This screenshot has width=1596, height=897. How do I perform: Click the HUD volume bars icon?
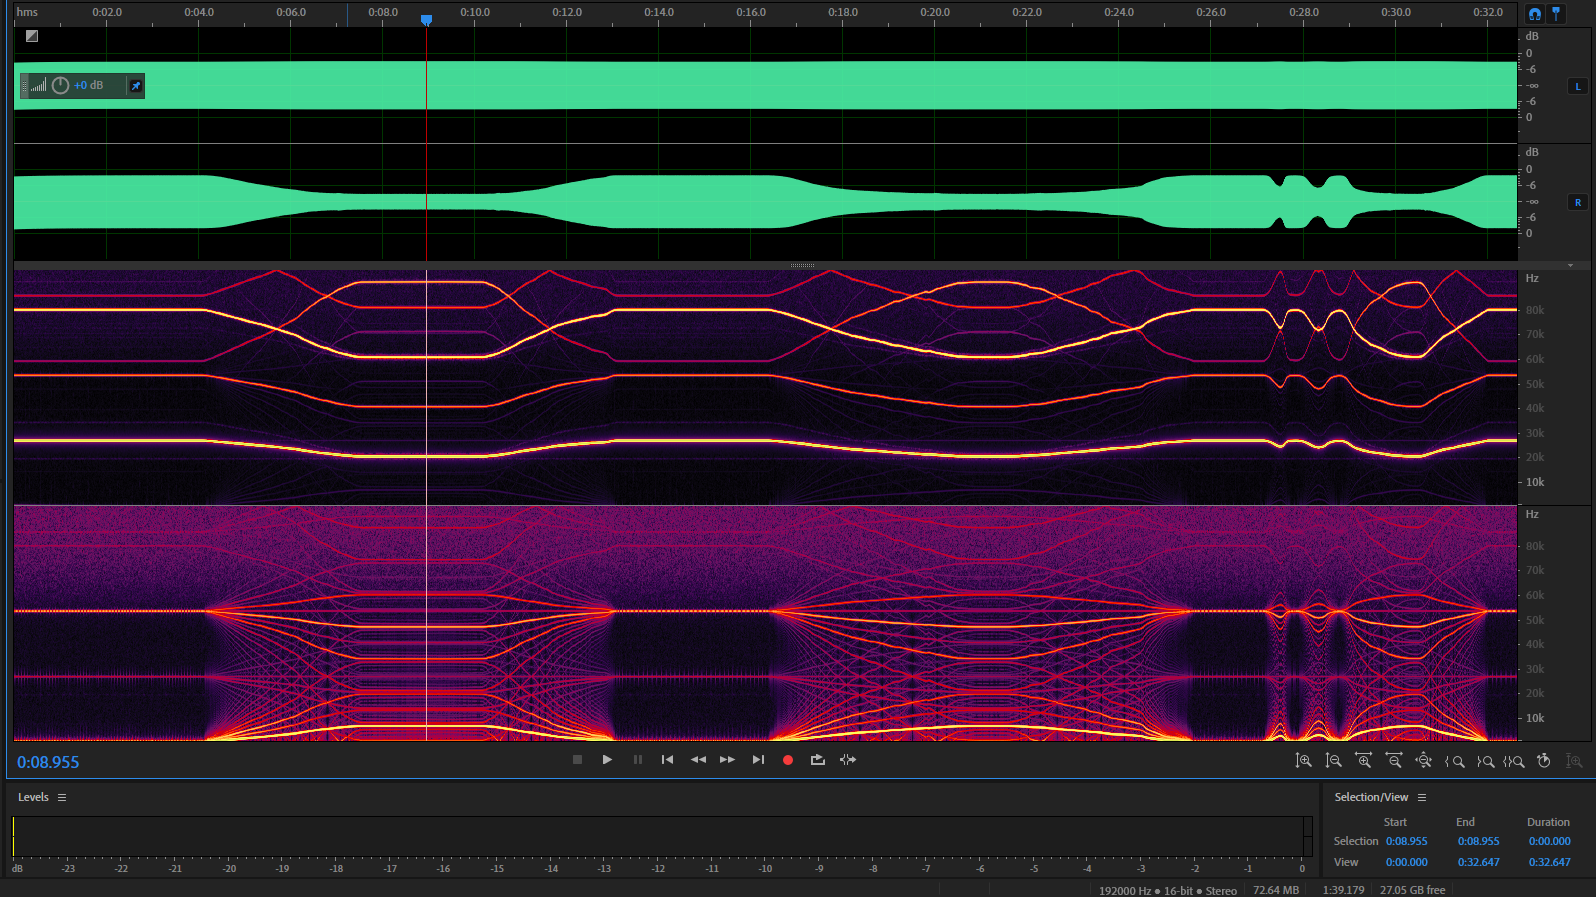coord(39,86)
